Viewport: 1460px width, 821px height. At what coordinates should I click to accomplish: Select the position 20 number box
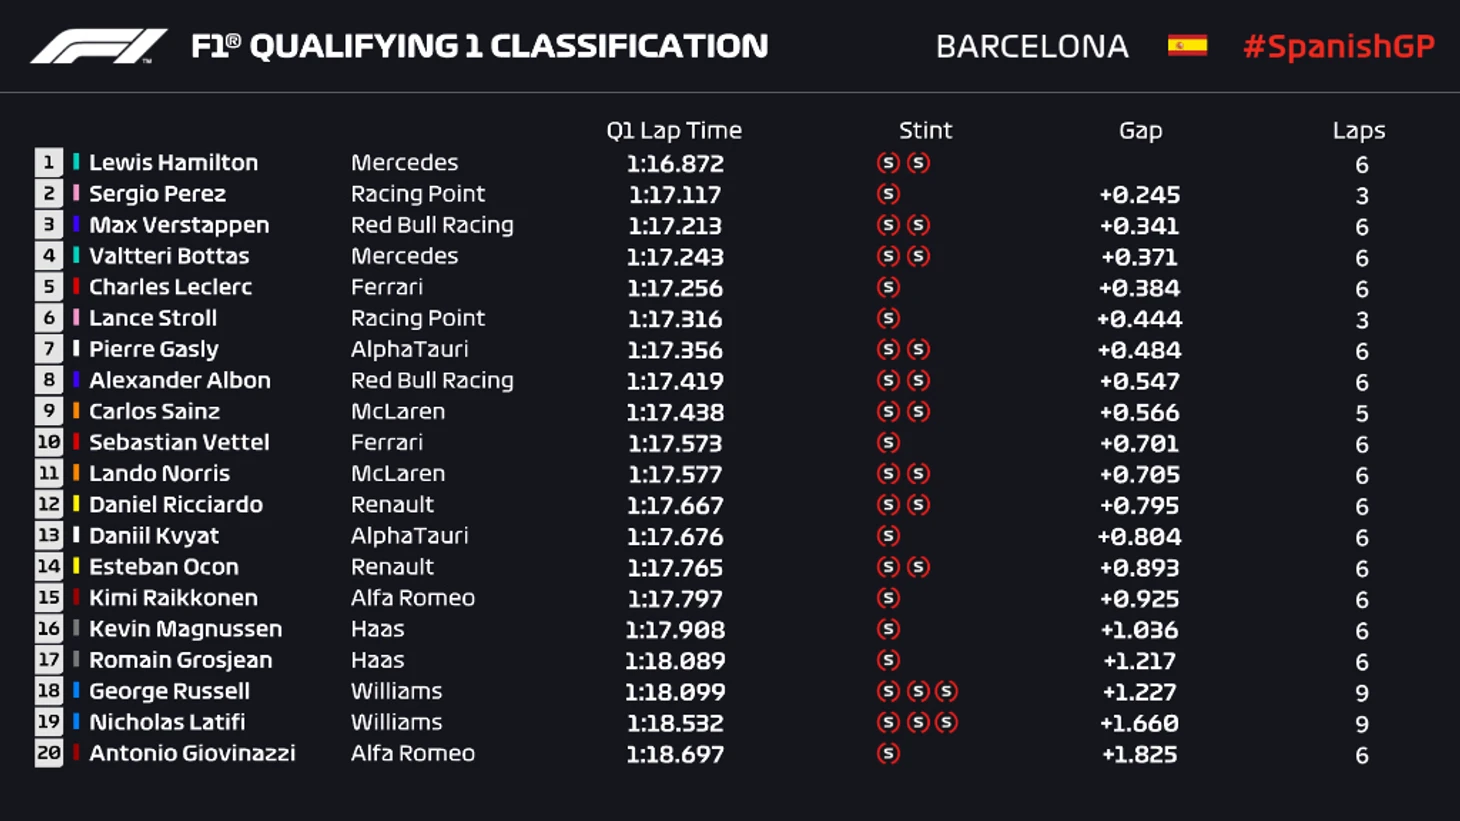[48, 753]
